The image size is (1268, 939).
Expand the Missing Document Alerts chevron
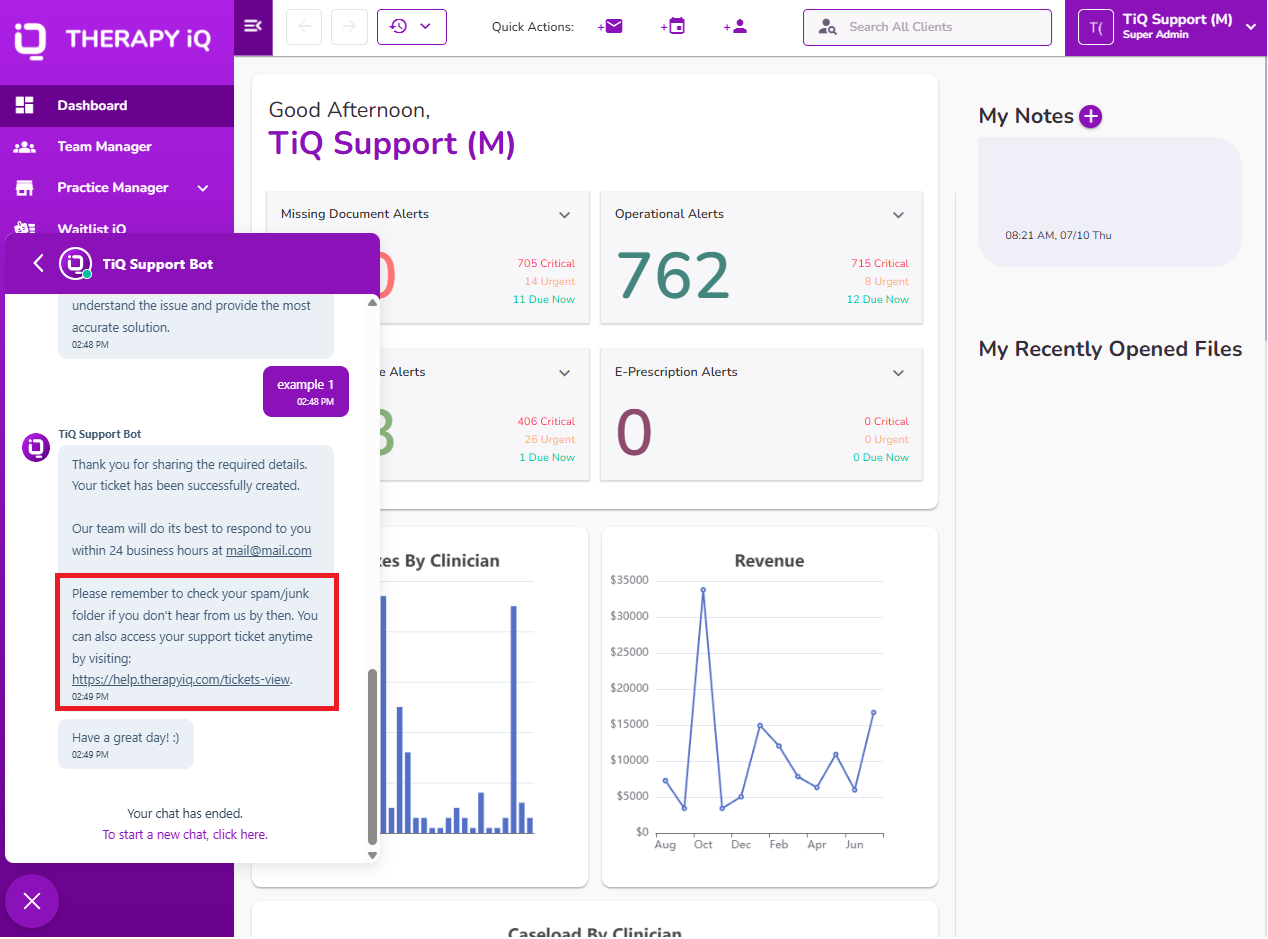pos(564,215)
